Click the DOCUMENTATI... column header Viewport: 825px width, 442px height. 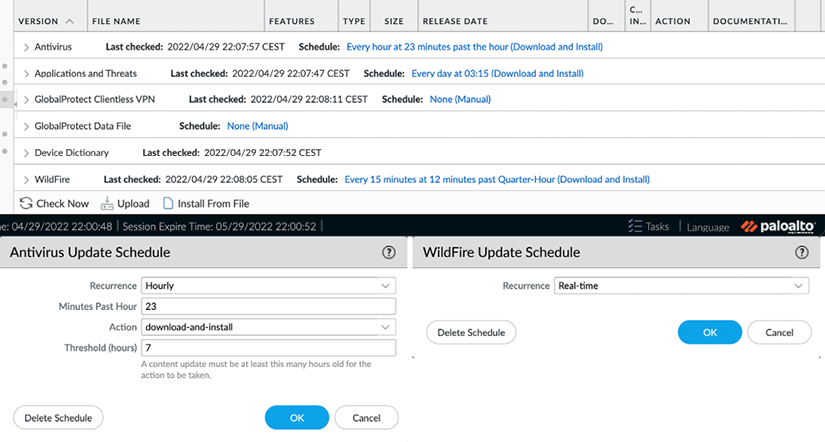click(750, 22)
